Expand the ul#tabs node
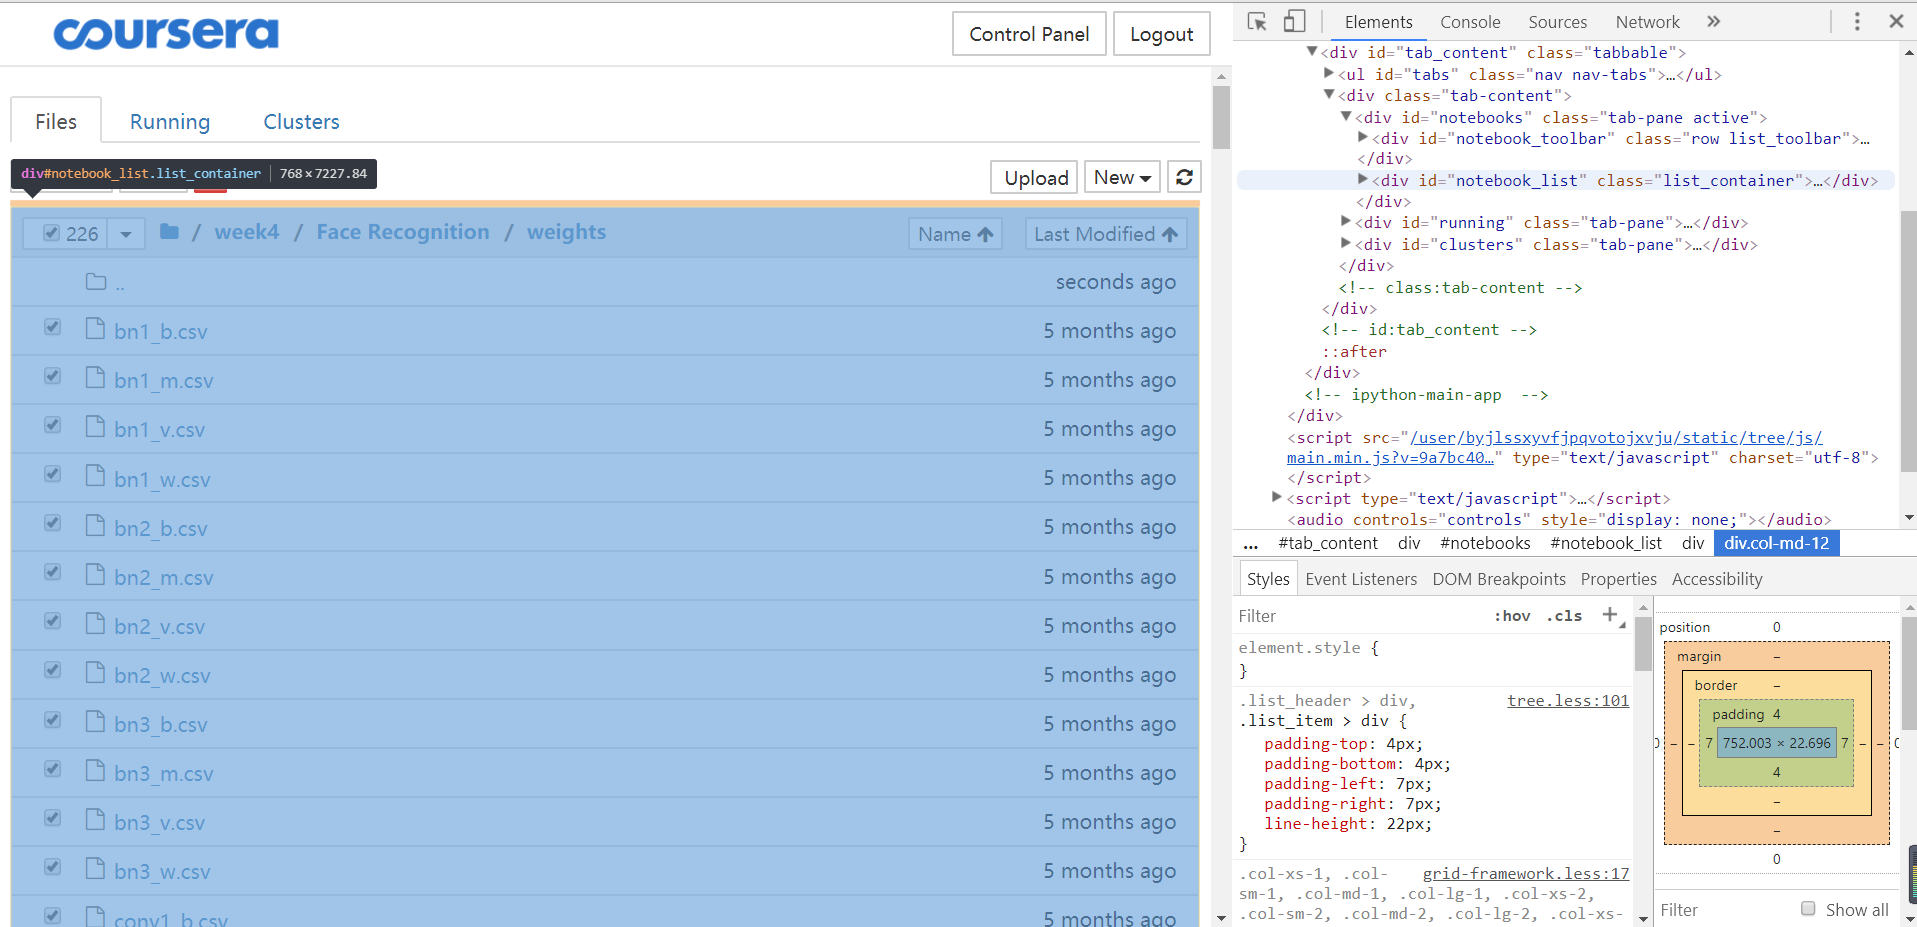The image size is (1917, 927). click(x=1329, y=73)
